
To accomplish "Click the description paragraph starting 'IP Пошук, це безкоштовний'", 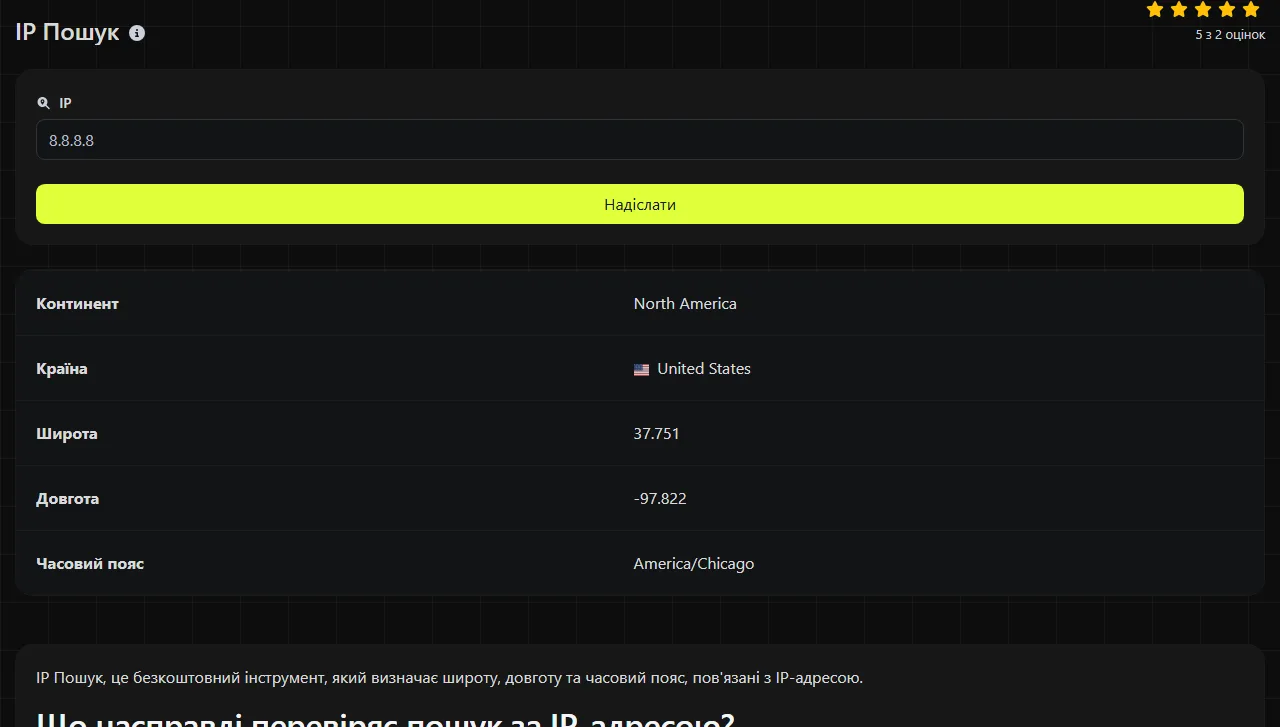I will (x=449, y=678).
